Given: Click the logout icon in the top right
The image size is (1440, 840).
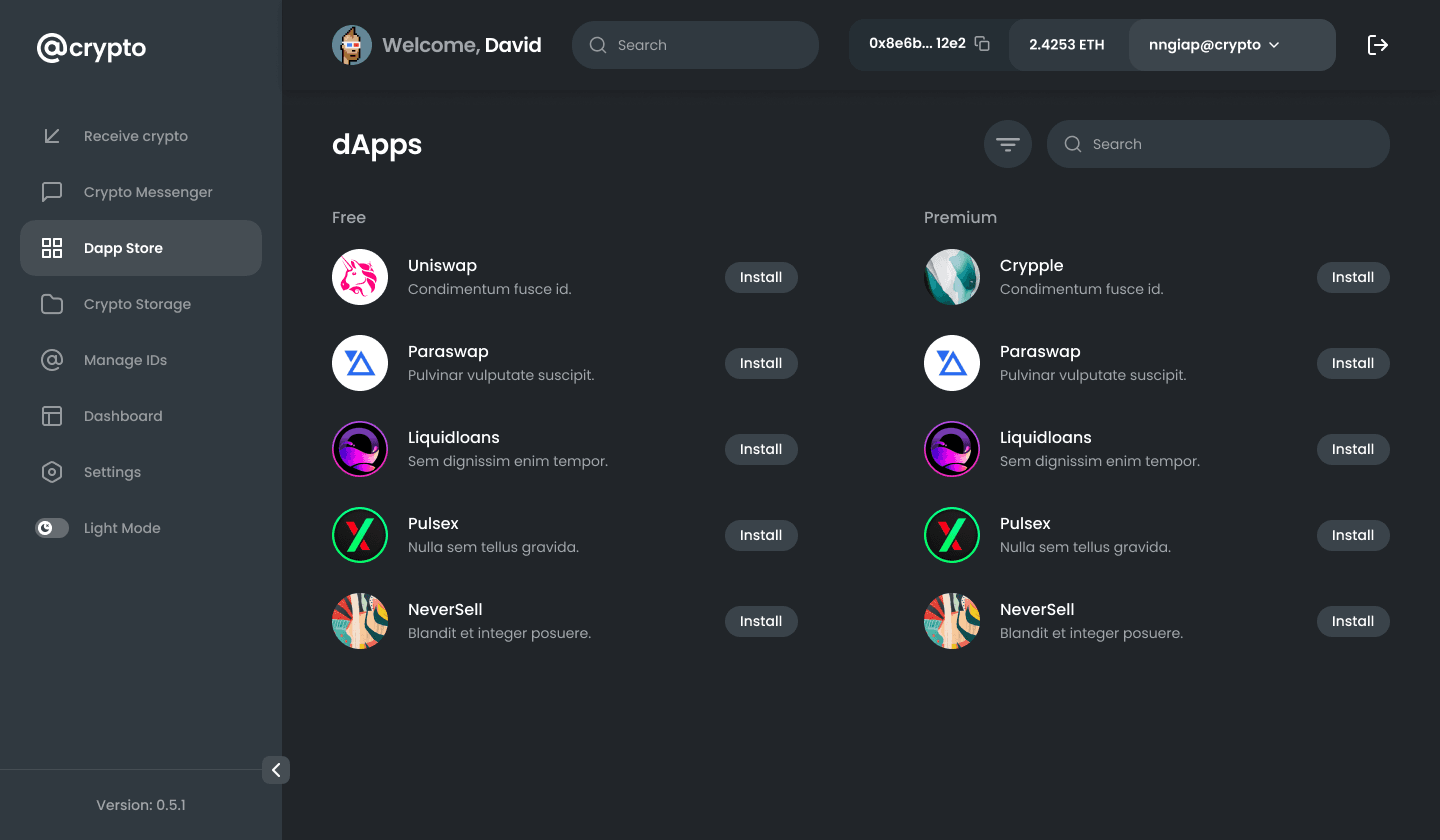Looking at the screenshot, I should click(1378, 44).
